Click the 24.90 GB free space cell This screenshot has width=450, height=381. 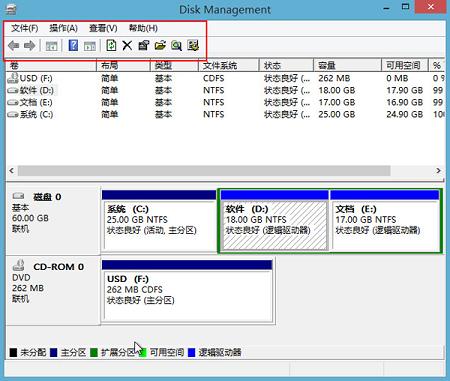pos(405,114)
